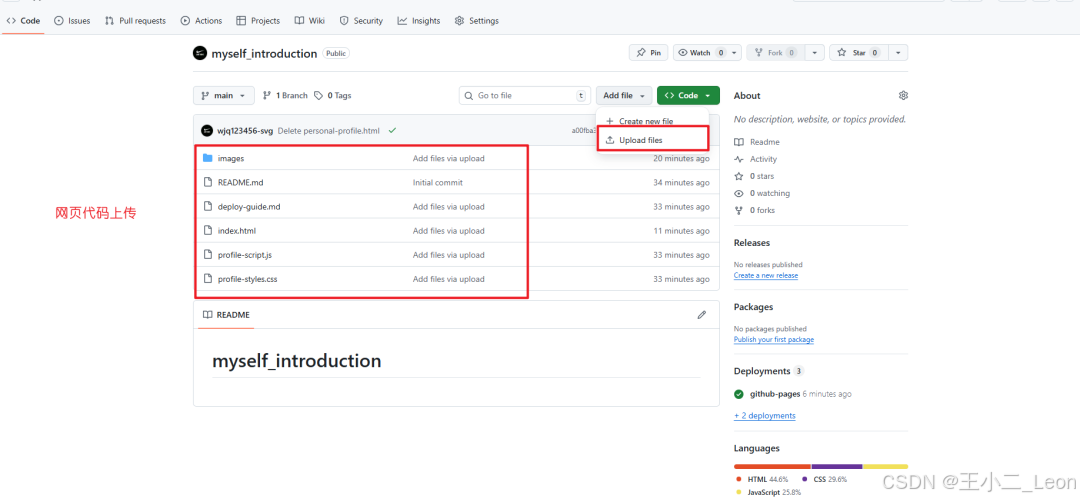Open the Add file dropdown

(624, 96)
